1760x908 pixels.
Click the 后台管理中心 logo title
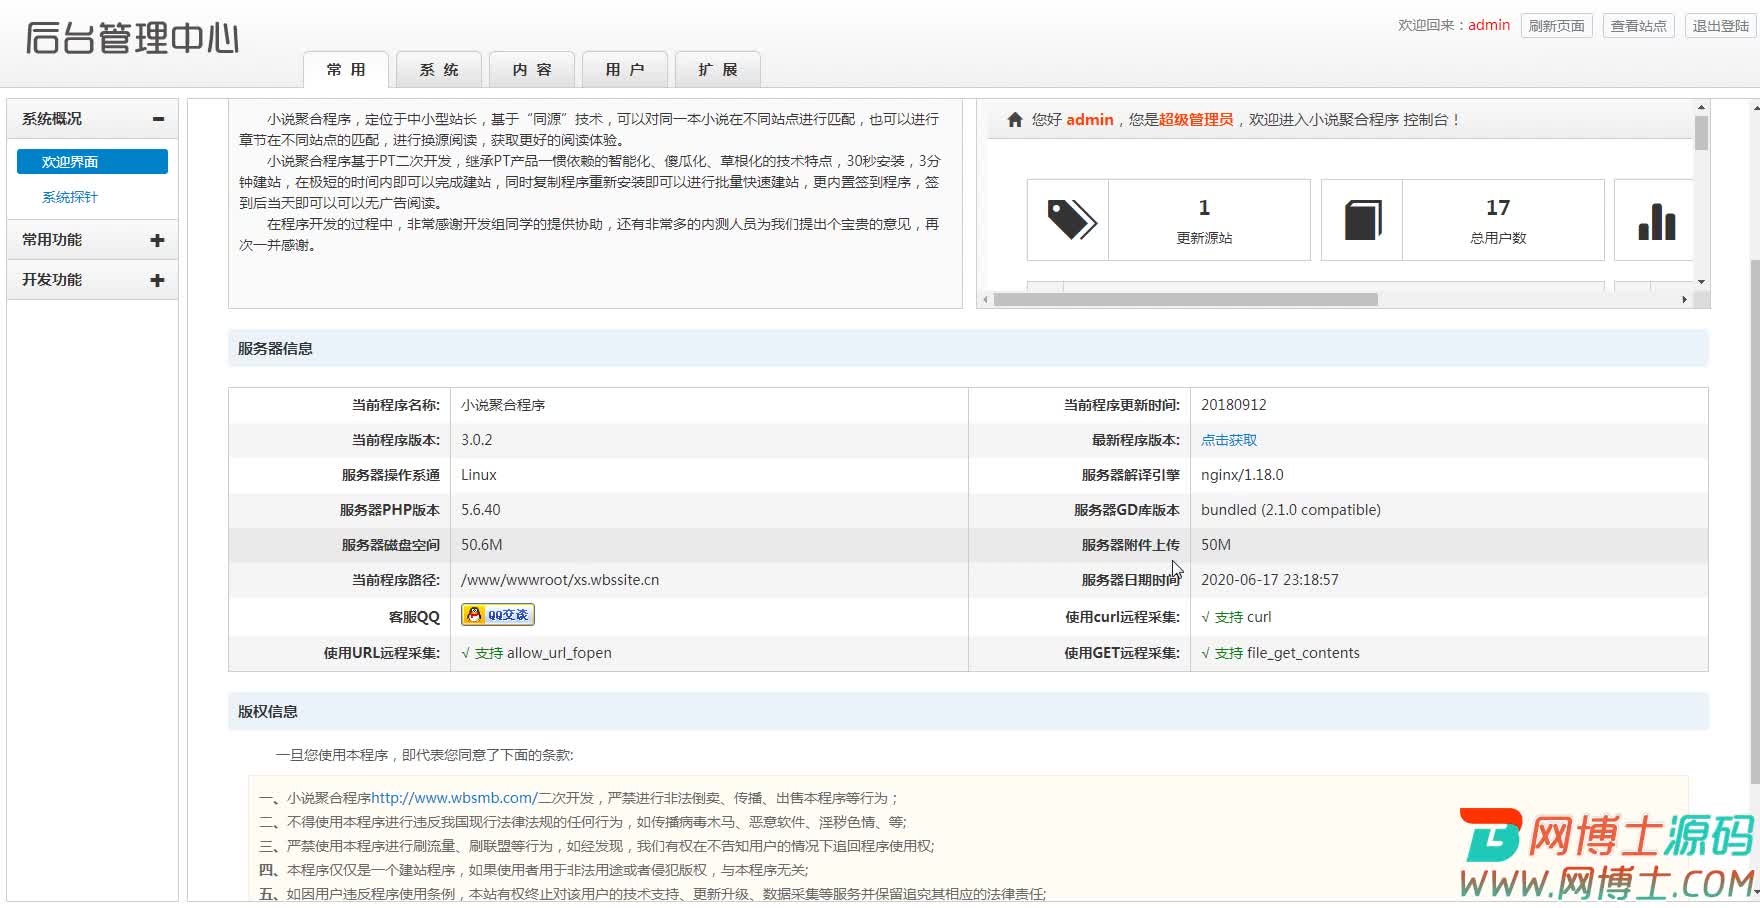pos(132,38)
